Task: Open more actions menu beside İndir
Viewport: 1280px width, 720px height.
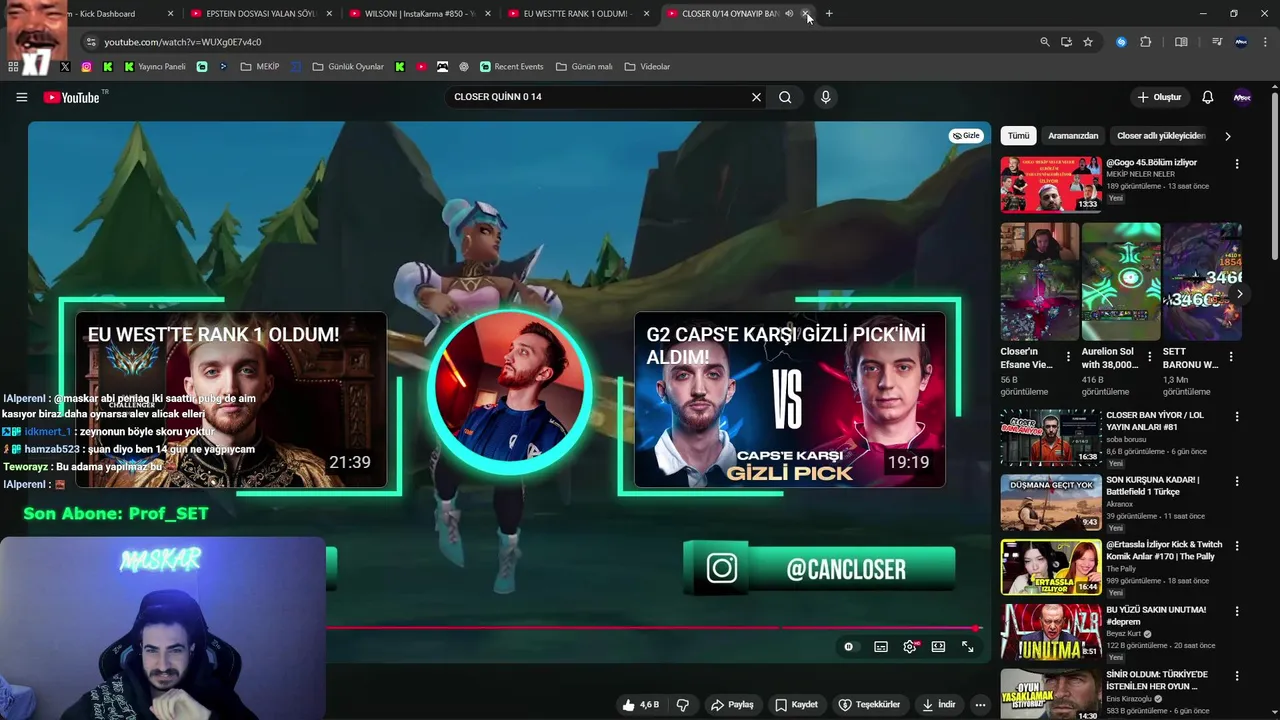Action: coord(980,705)
